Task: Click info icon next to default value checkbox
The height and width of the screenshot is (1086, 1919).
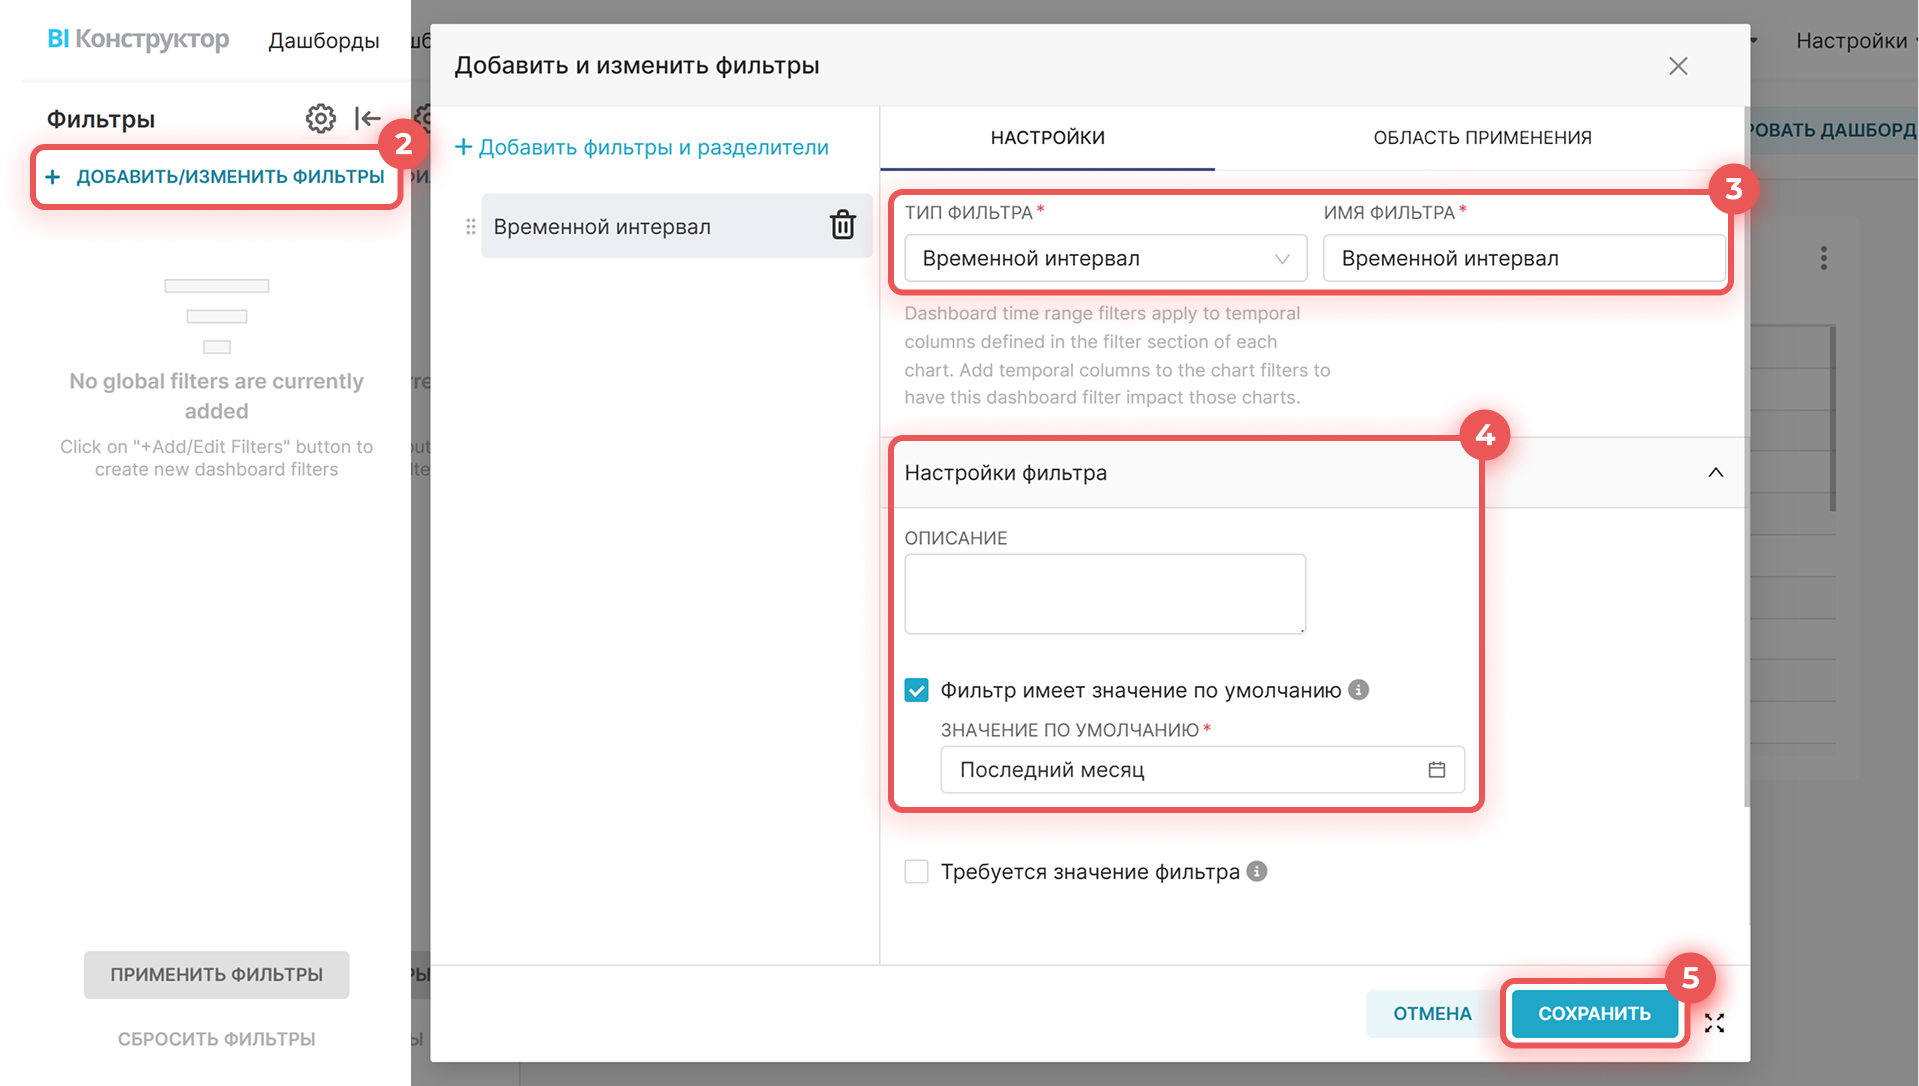Action: point(1358,690)
